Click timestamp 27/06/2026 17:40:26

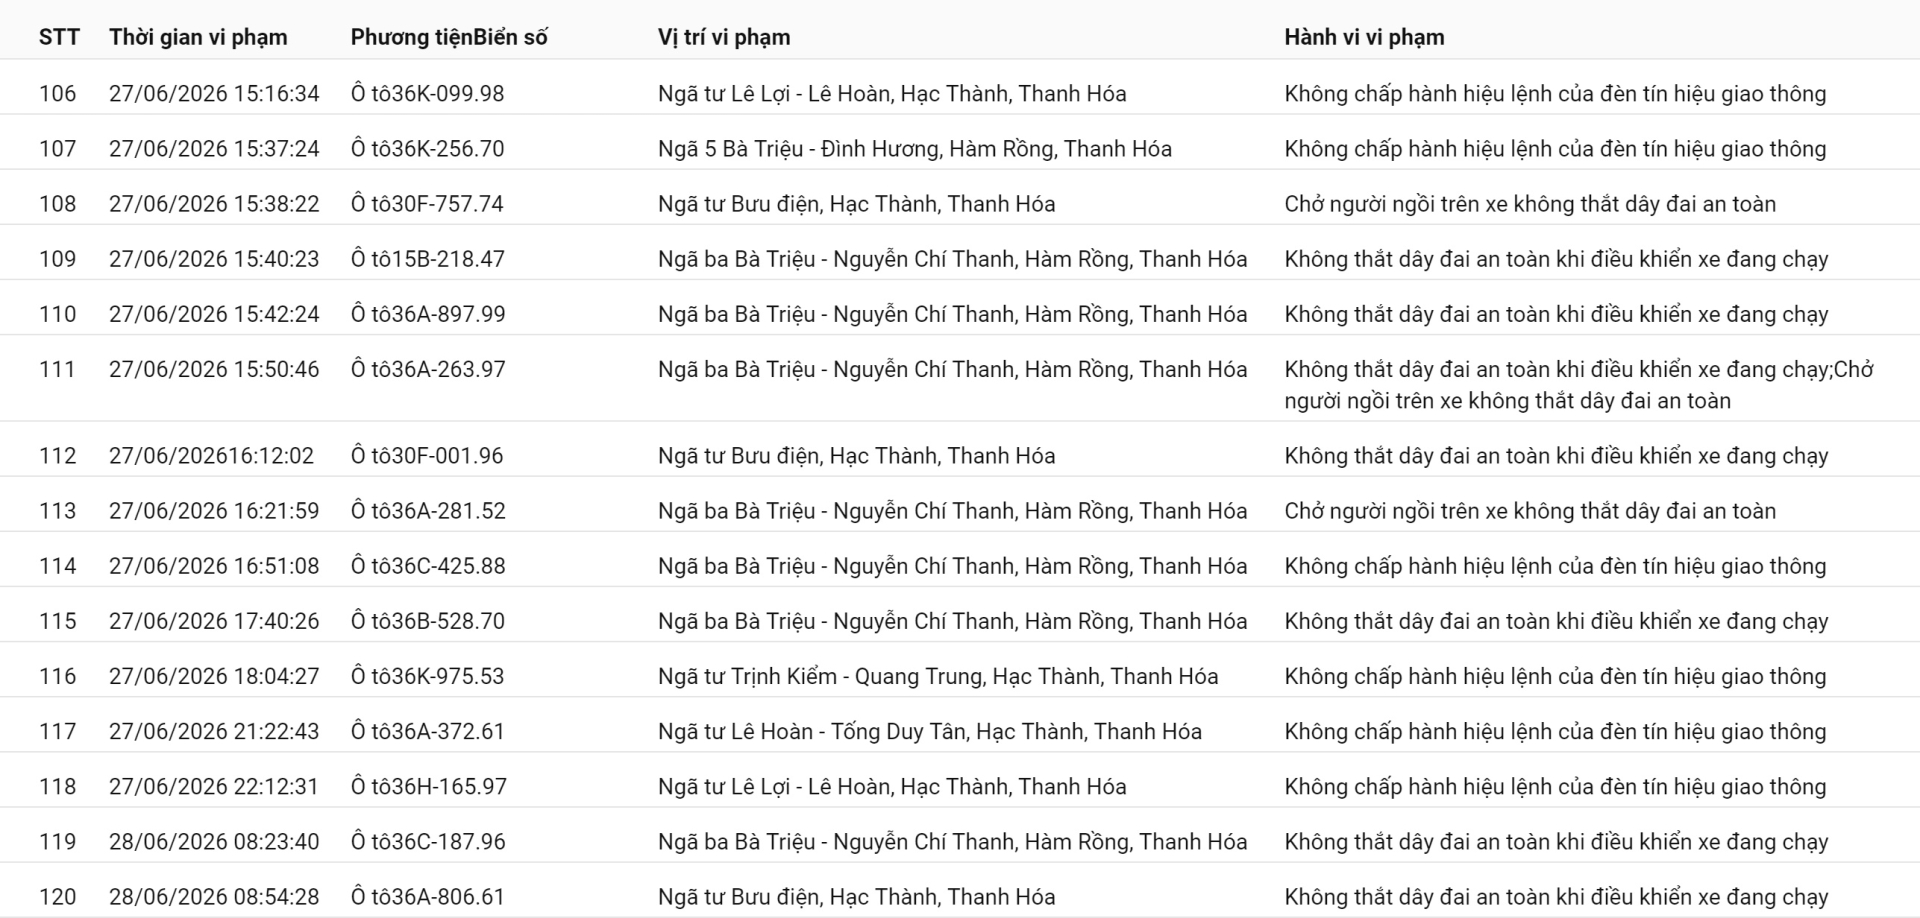[214, 621]
